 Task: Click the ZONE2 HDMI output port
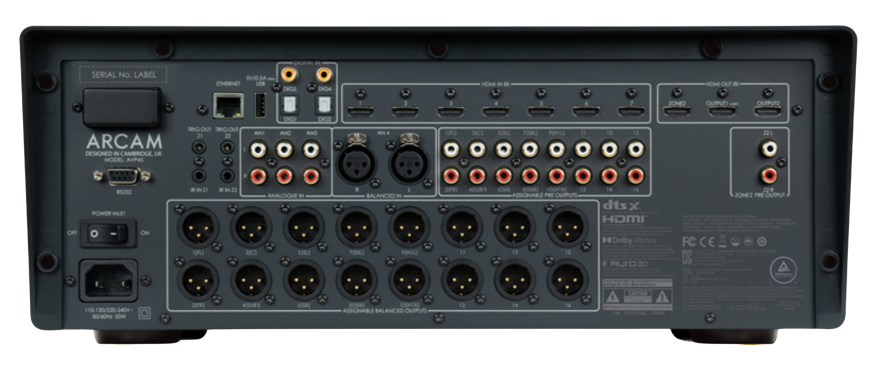click(x=677, y=111)
